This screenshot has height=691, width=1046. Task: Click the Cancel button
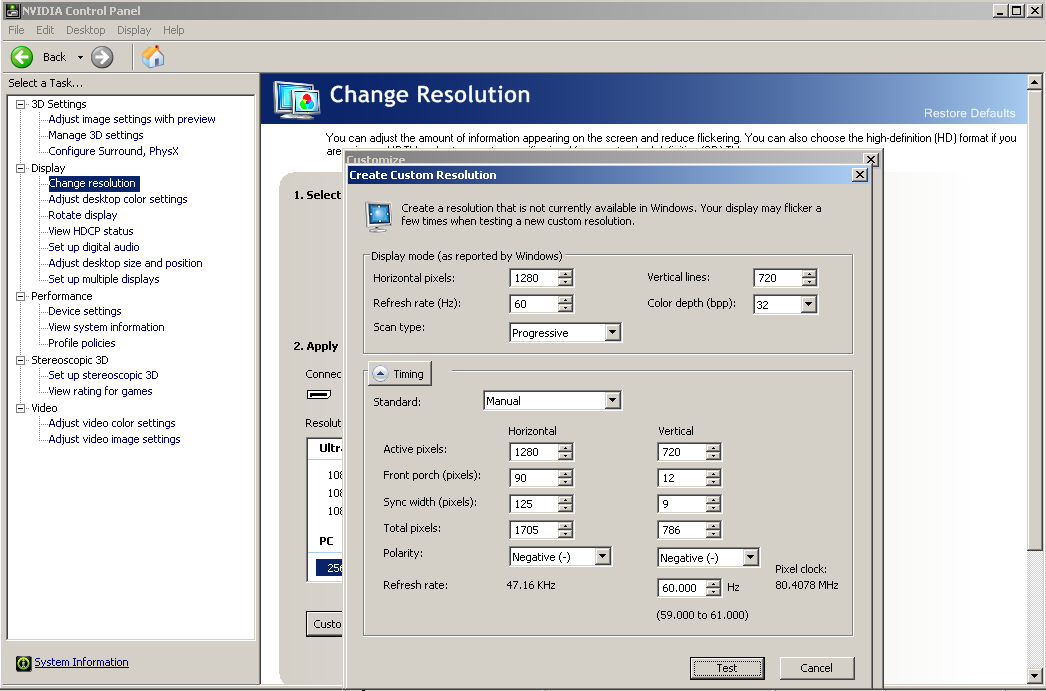tap(817, 668)
